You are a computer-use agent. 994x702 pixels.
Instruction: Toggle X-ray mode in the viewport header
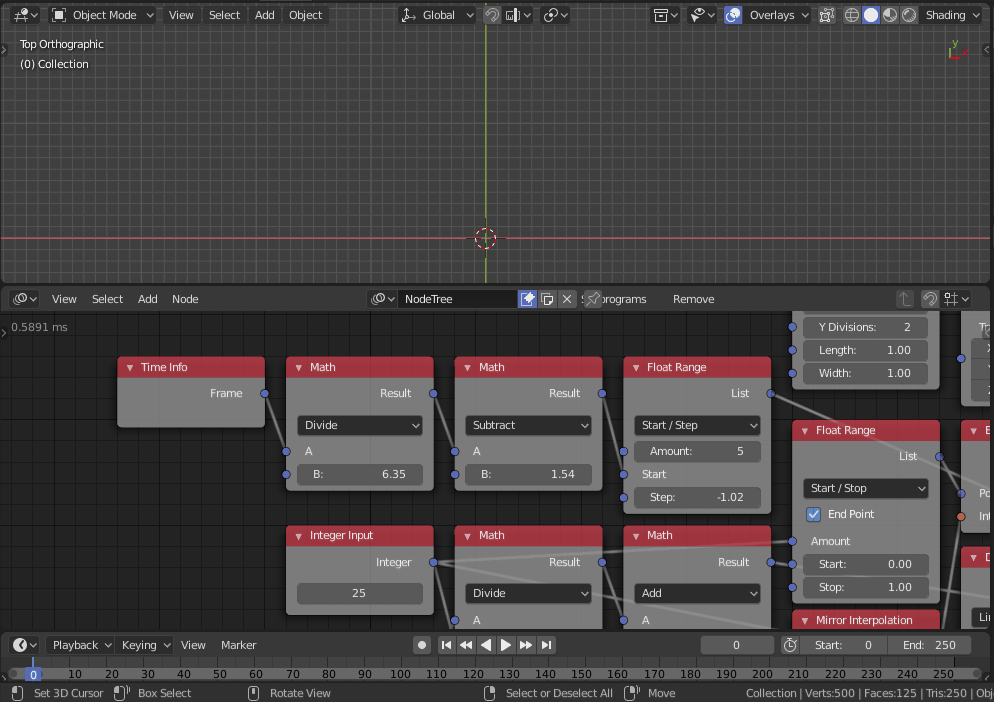(826, 15)
